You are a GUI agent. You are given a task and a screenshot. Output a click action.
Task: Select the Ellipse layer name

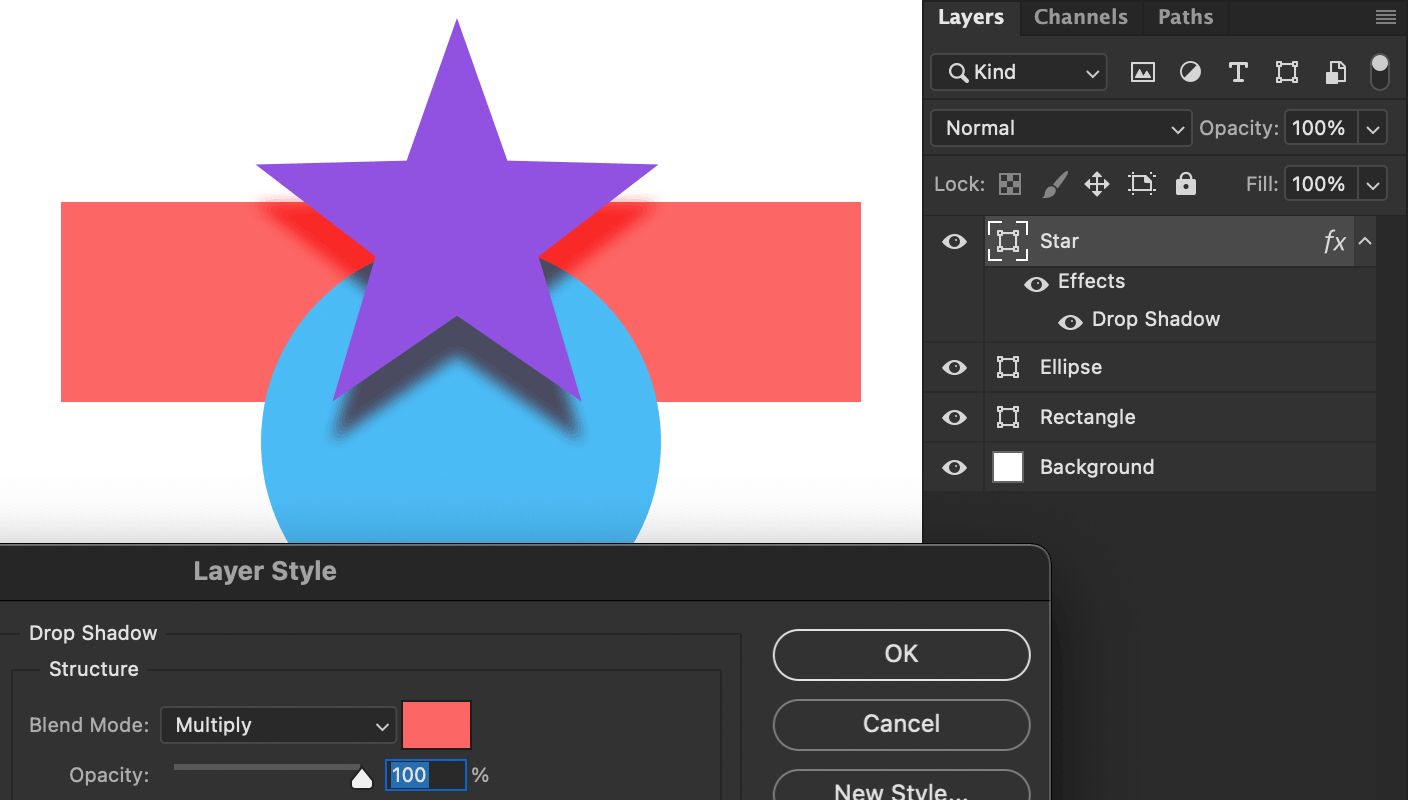[x=1071, y=367]
